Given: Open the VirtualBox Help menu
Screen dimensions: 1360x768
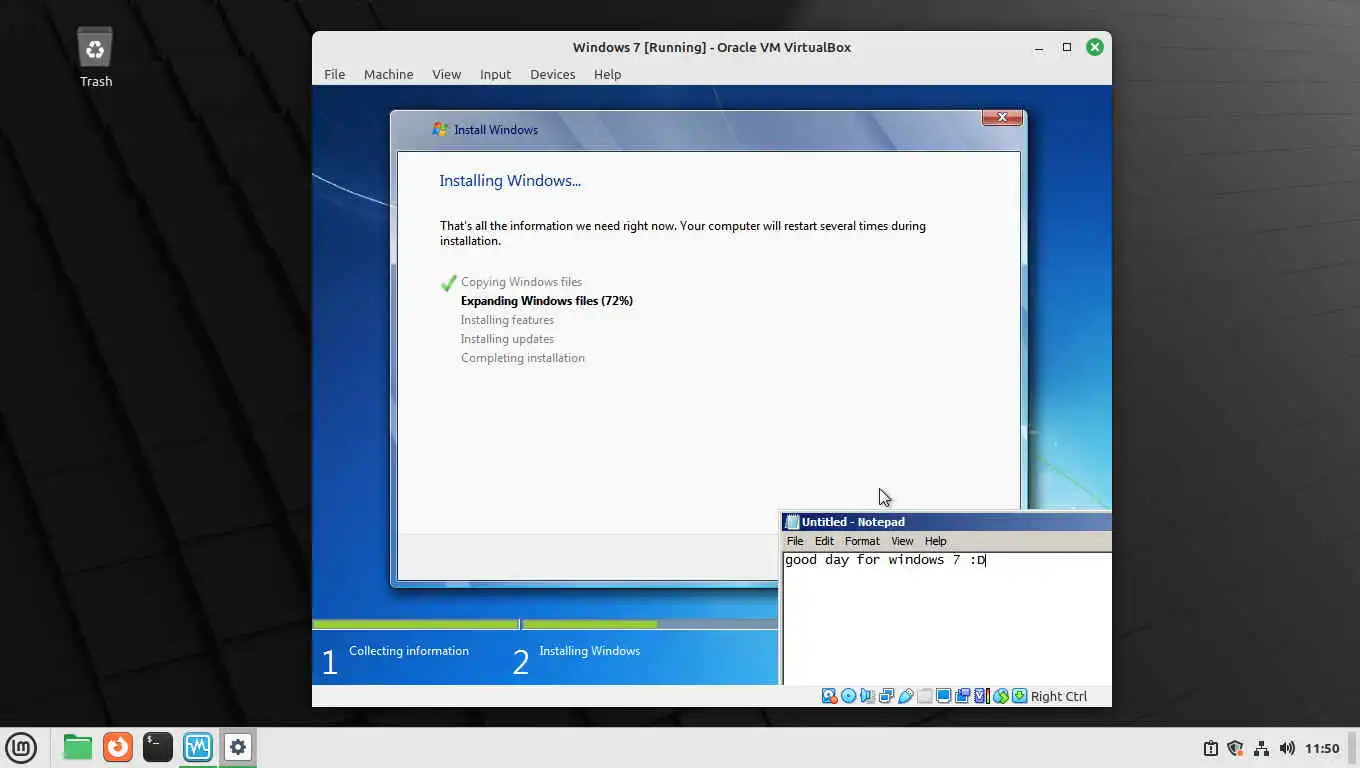Looking at the screenshot, I should tap(607, 74).
